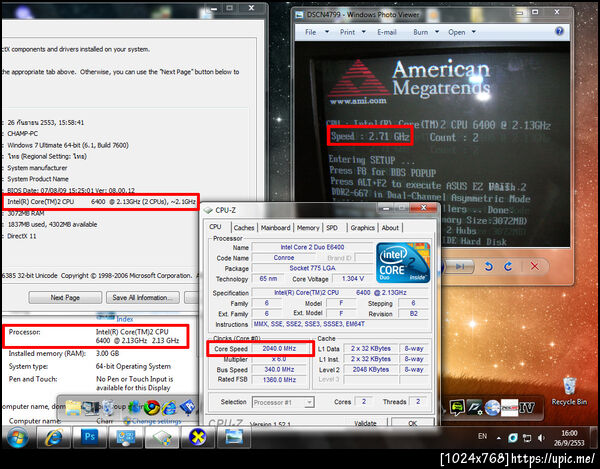Click the EN language indicator

tap(483, 436)
